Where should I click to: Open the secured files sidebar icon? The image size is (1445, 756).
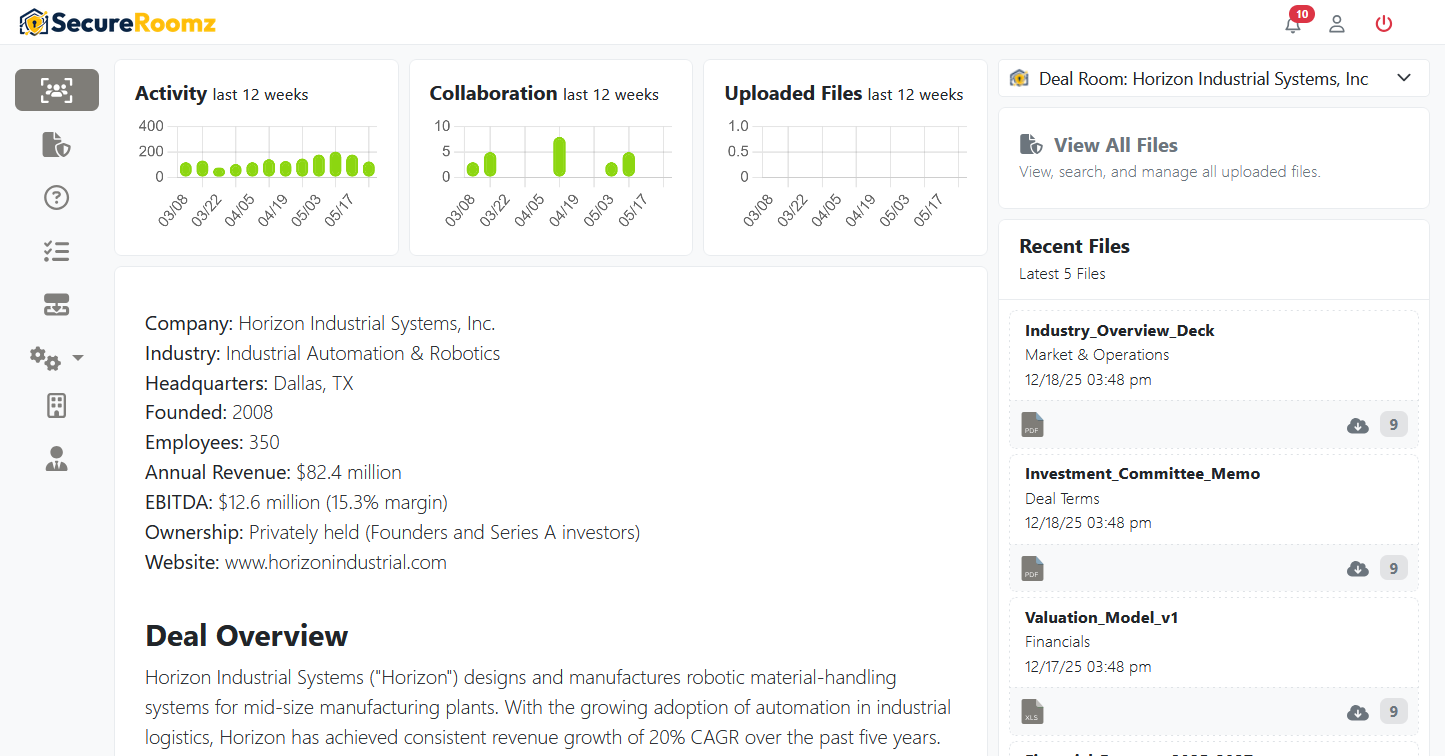[x=56, y=144]
